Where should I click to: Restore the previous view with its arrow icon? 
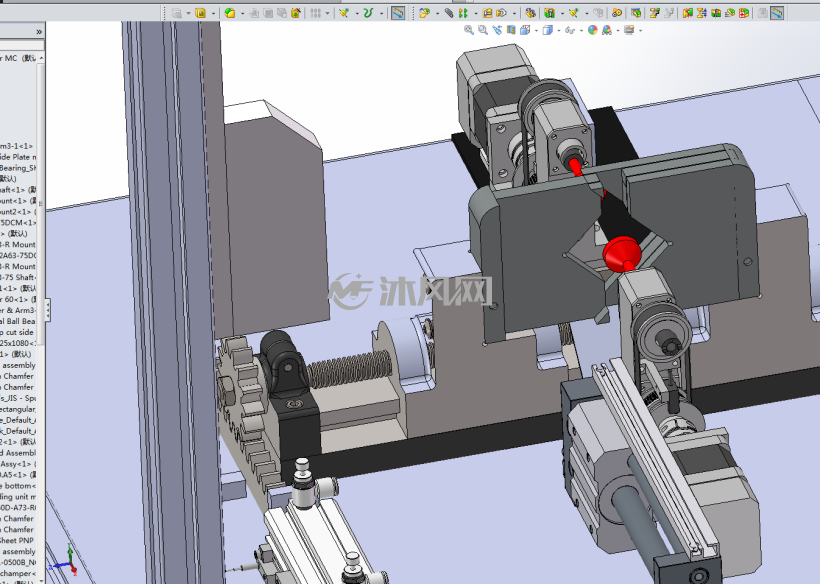tap(497, 30)
